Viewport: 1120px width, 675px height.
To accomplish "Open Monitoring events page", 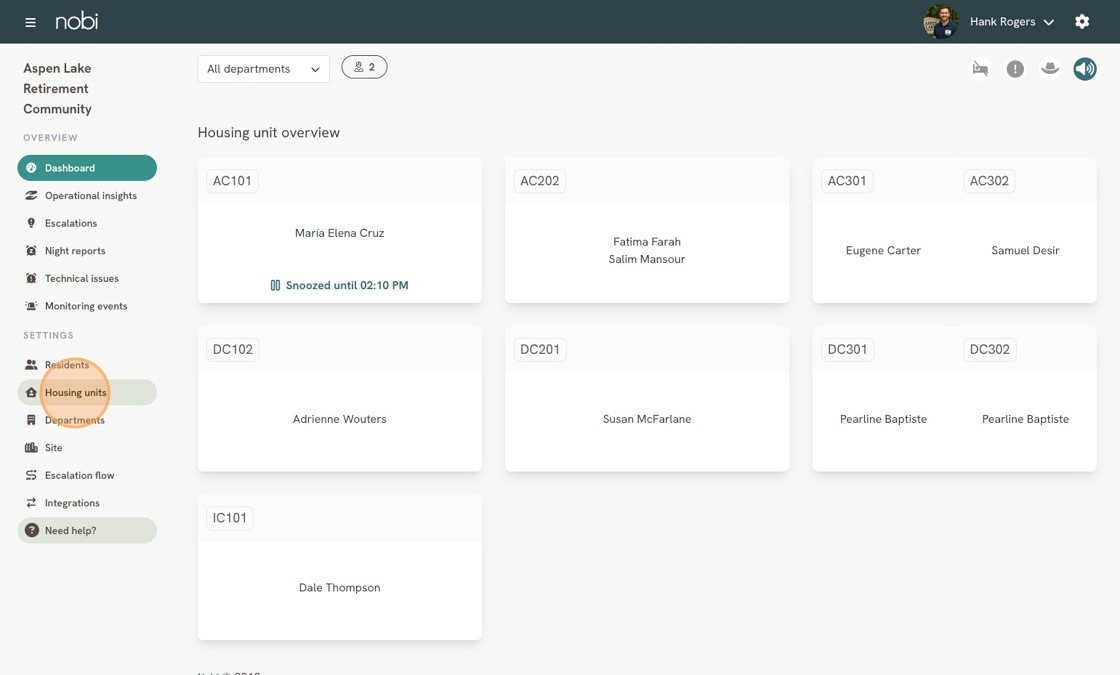I will pyautogui.click(x=85, y=306).
